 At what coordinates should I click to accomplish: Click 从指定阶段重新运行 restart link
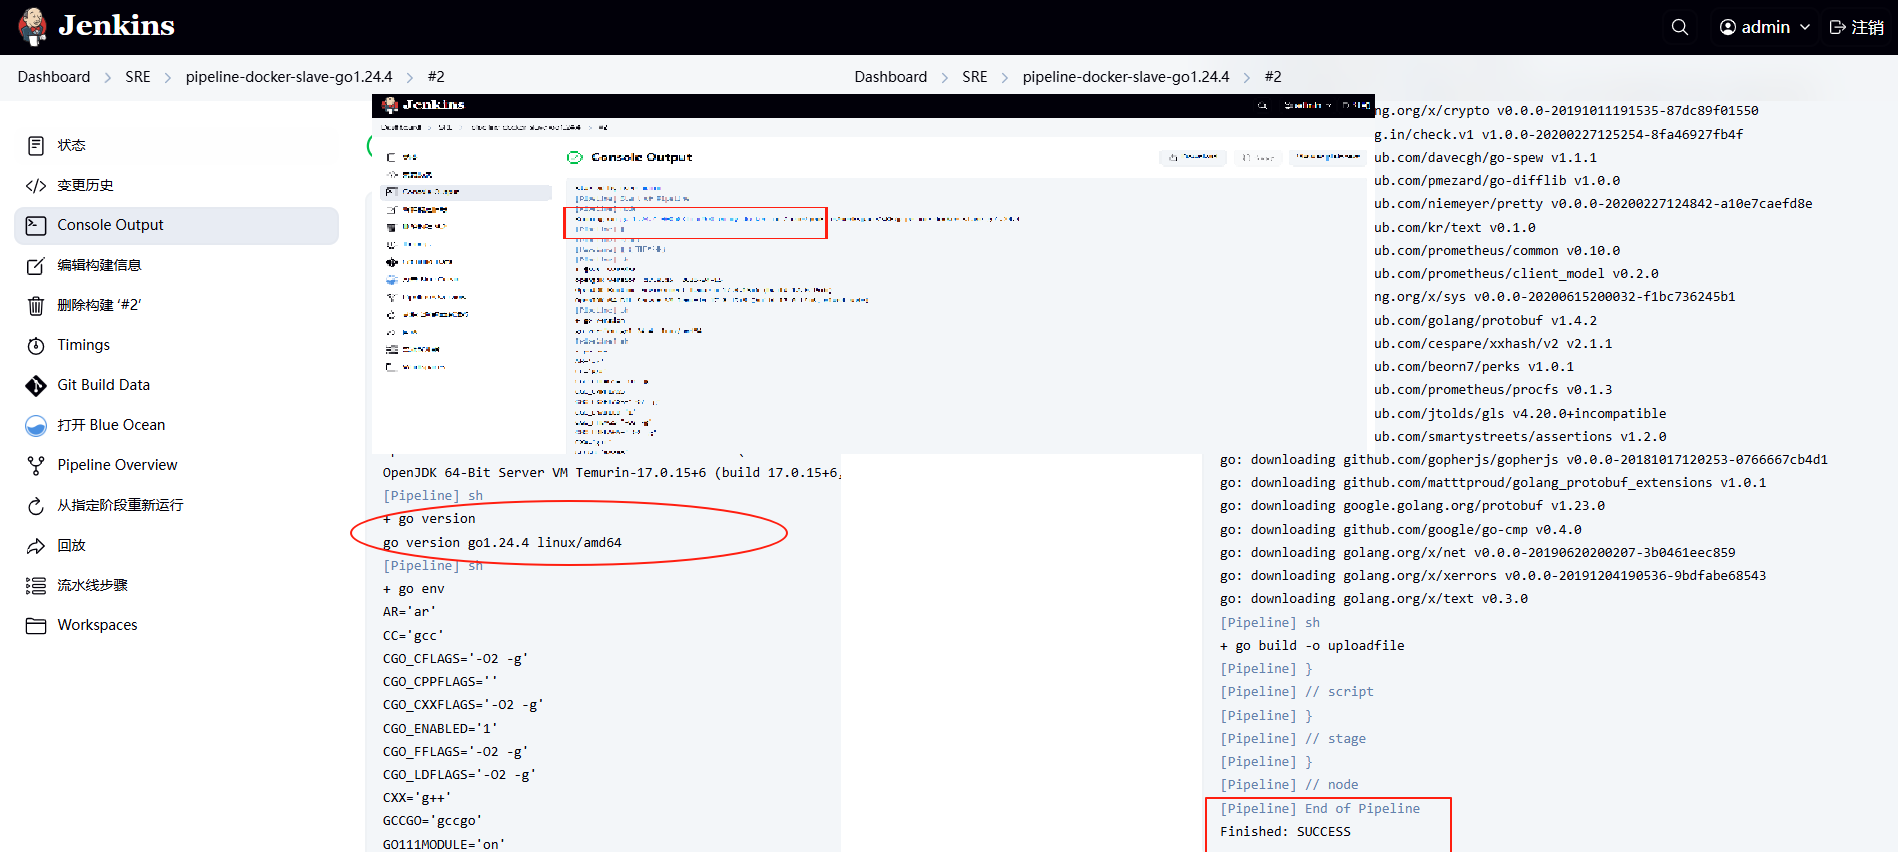pos(120,505)
